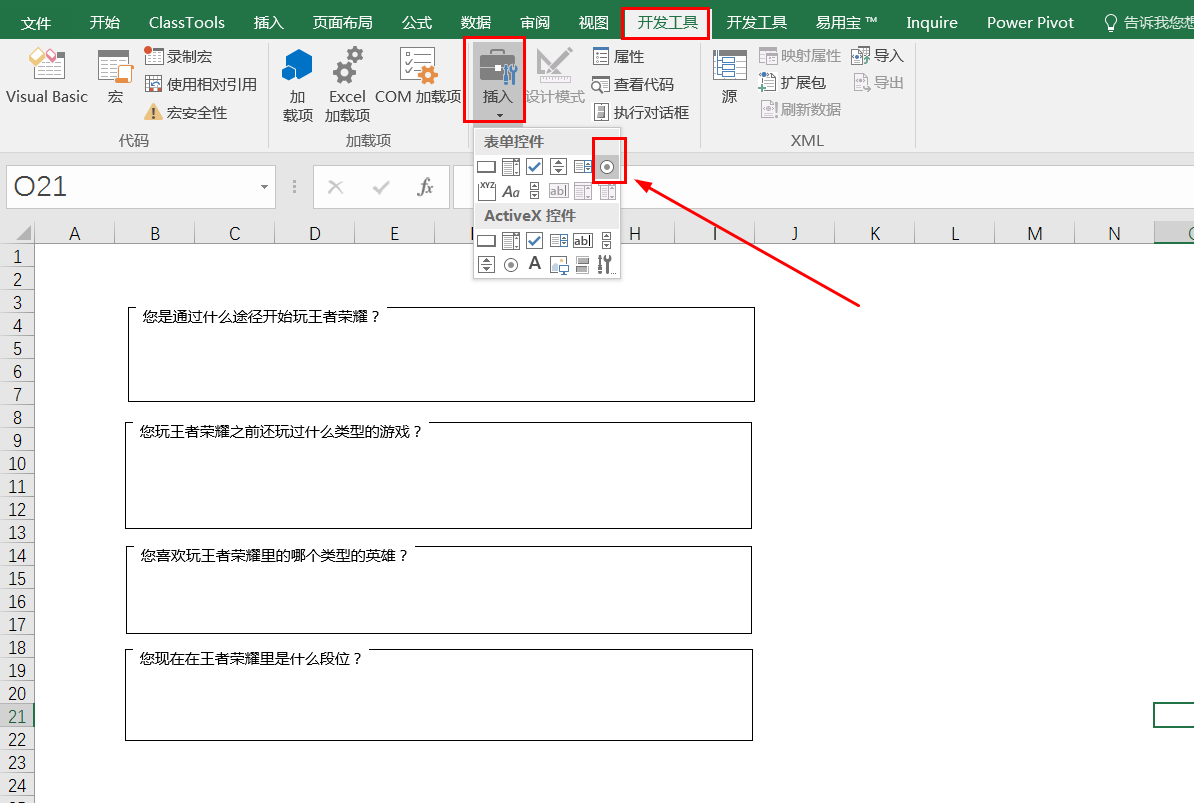Switch to the 页面布局 tab
Screen dimensions: 1194x803
(x=343, y=23)
